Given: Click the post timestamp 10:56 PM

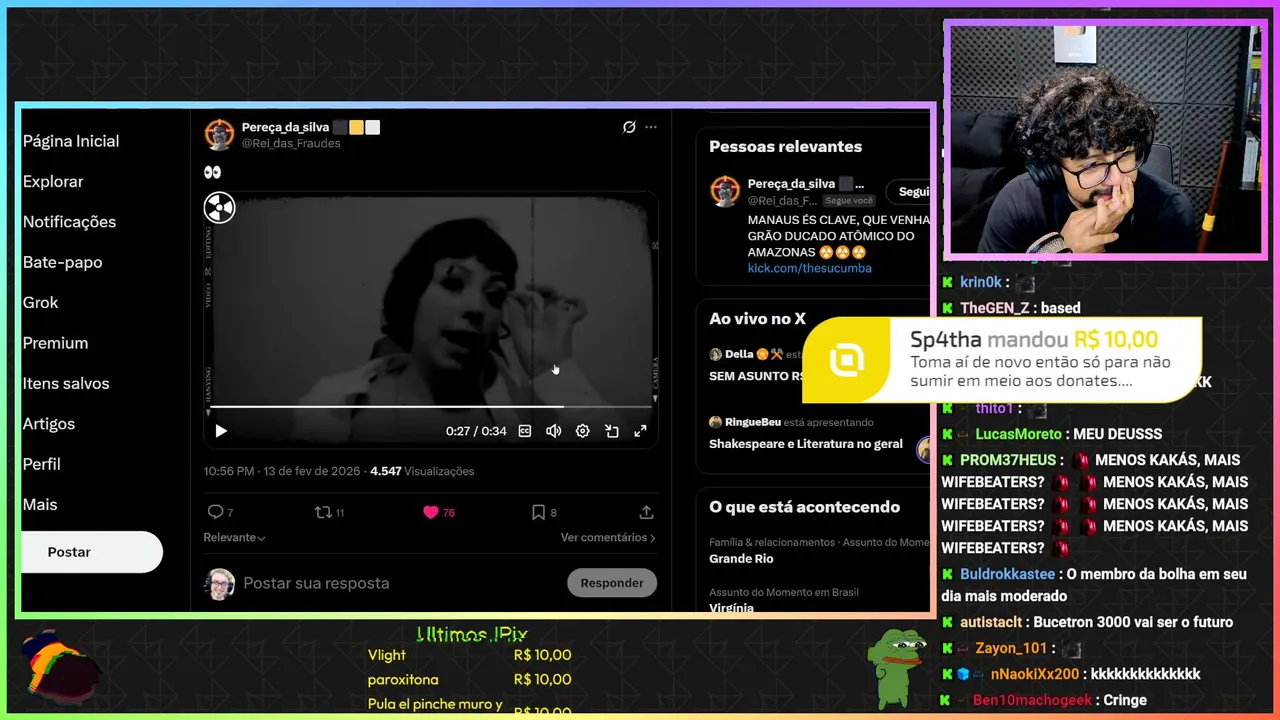Looking at the screenshot, I should tap(283, 471).
